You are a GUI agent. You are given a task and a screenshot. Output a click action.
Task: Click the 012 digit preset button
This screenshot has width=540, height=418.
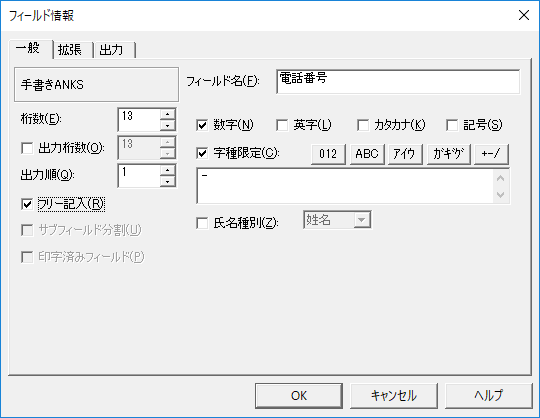328,154
